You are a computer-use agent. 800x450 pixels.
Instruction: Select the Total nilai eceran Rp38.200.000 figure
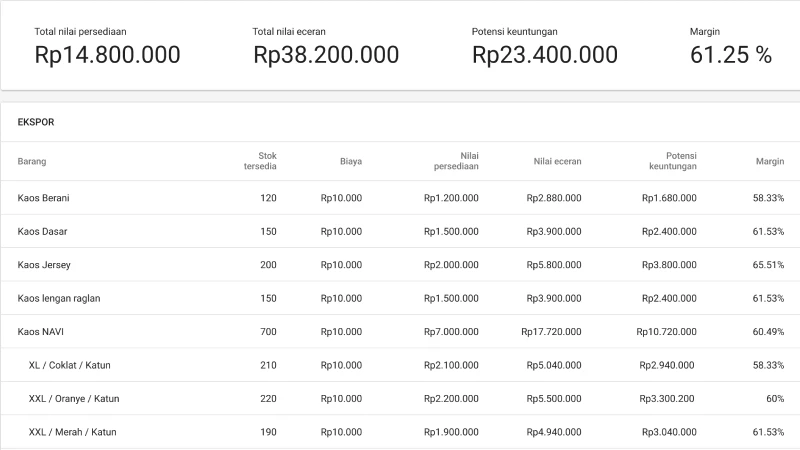[326, 55]
